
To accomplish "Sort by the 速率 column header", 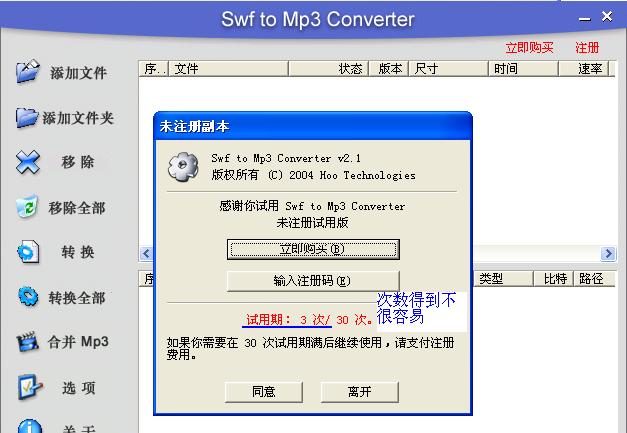I will [583, 69].
